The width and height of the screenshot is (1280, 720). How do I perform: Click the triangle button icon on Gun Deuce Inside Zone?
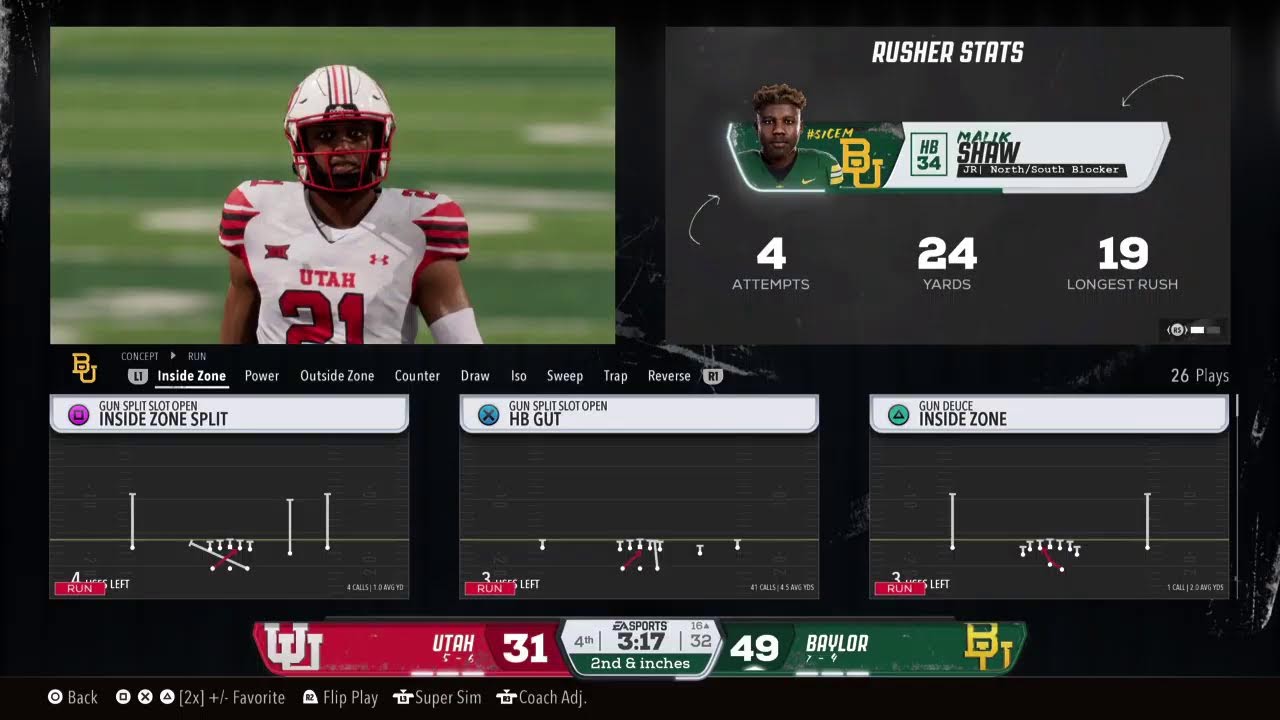898,414
